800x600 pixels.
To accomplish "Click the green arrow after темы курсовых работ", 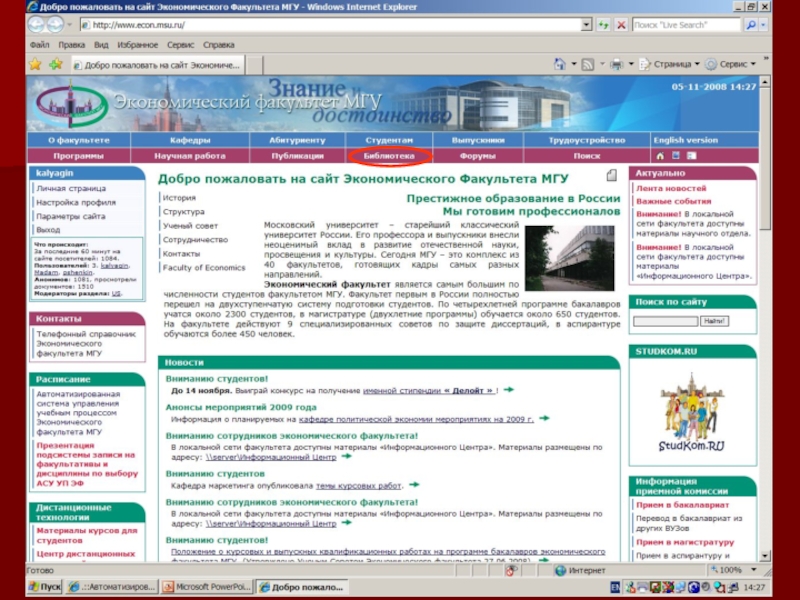I will 414,485.
